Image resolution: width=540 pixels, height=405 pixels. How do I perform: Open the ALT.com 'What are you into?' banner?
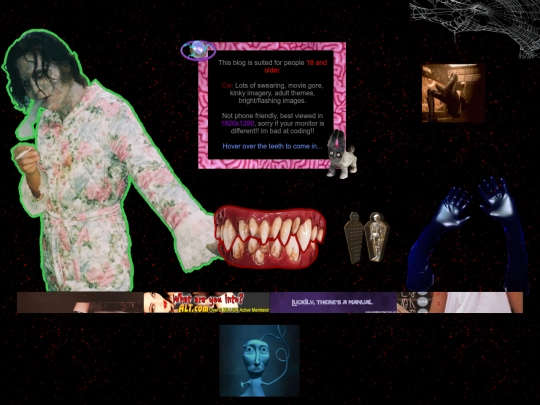(x=206, y=302)
